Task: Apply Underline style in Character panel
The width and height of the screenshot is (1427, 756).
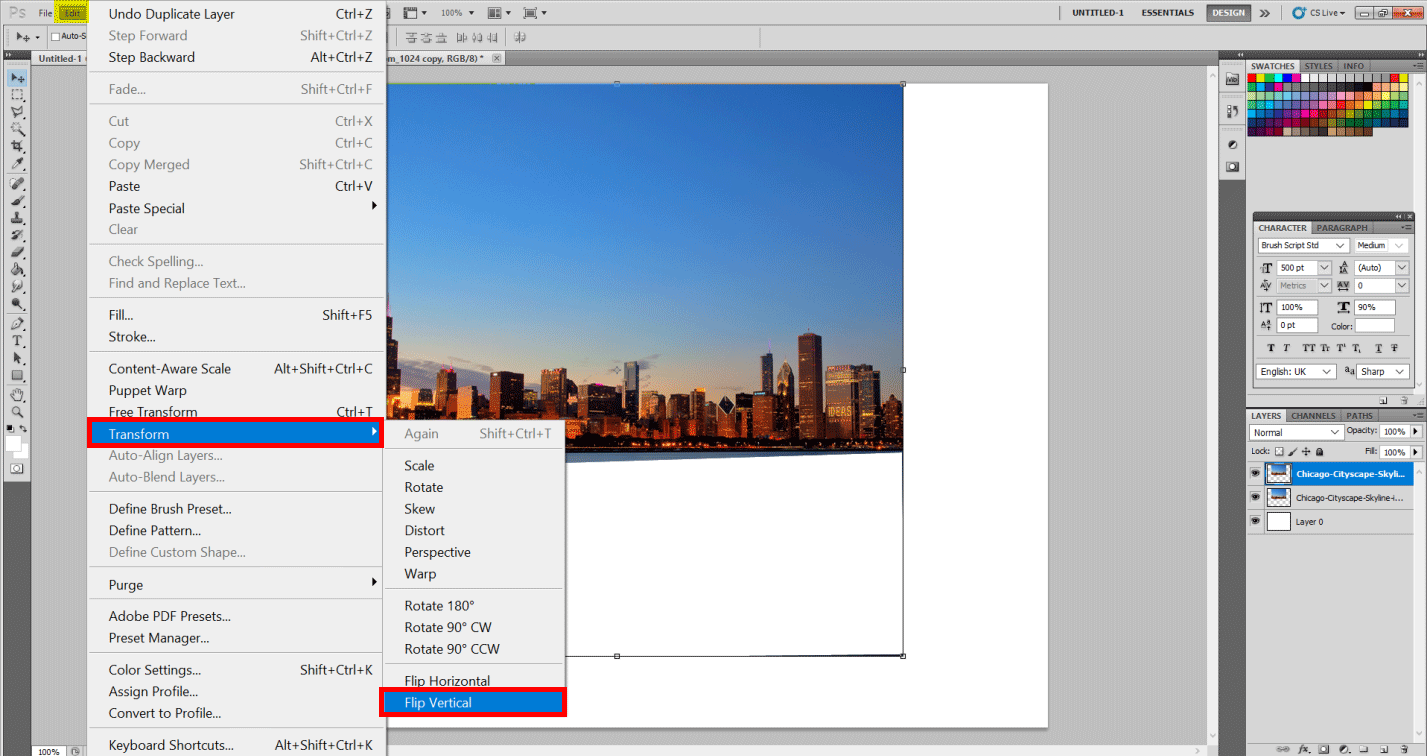Action: 1378,348
